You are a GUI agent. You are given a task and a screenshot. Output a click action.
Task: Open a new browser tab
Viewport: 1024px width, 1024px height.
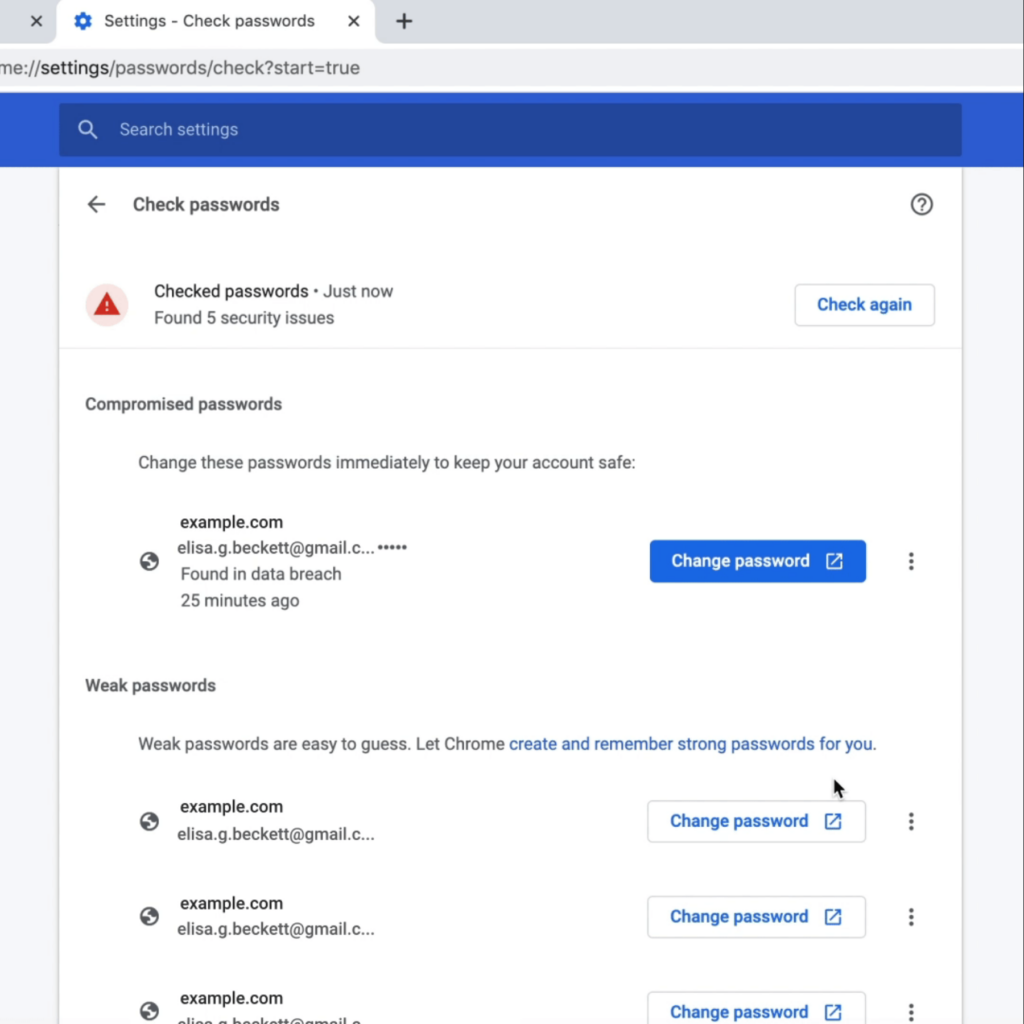[403, 20]
